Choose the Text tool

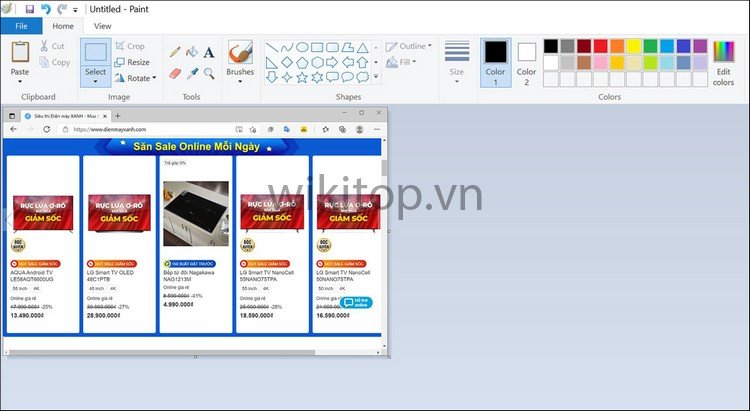click(209, 52)
